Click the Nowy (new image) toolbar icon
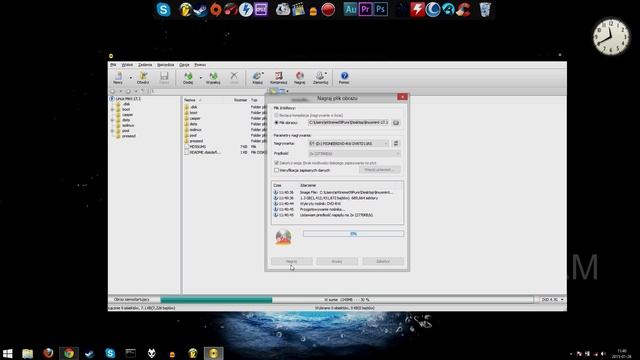Screen dimensions: 640x360 pyautogui.click(x=118, y=78)
